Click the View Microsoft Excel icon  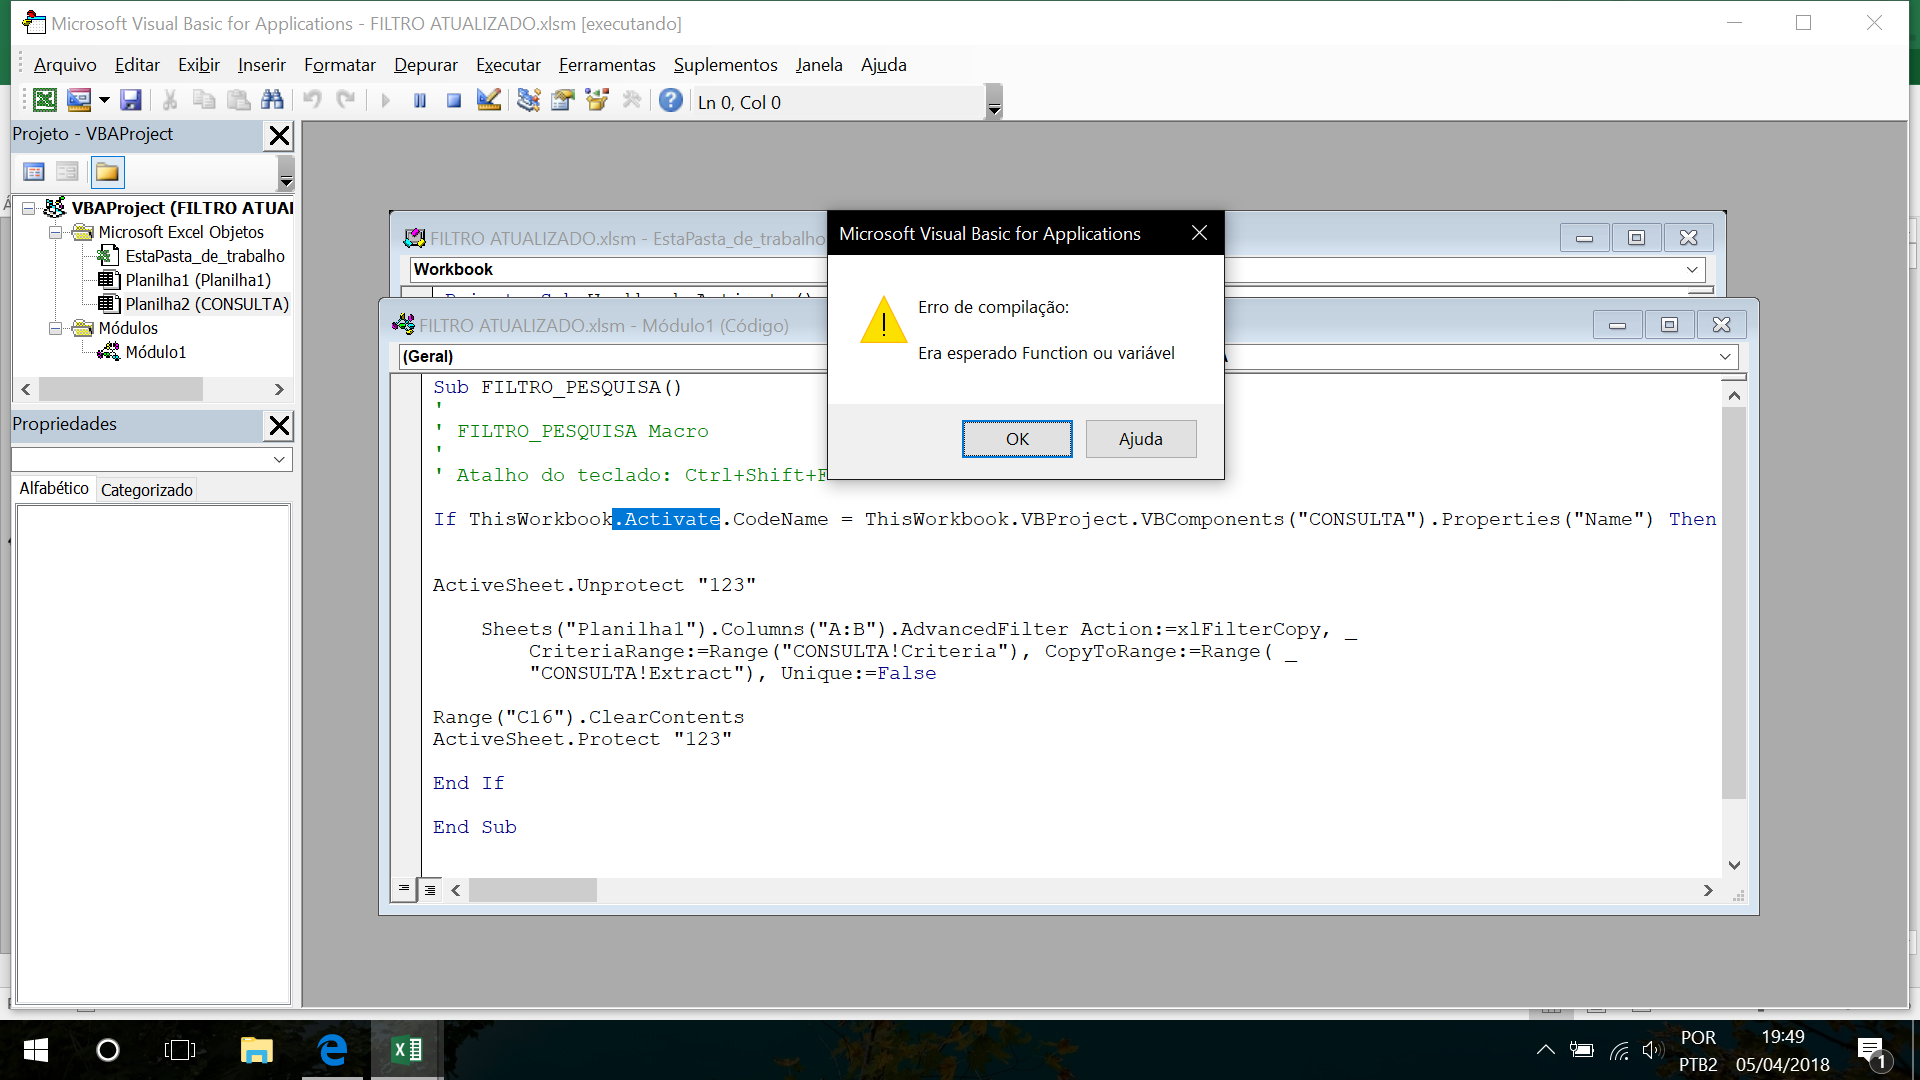tap(45, 100)
